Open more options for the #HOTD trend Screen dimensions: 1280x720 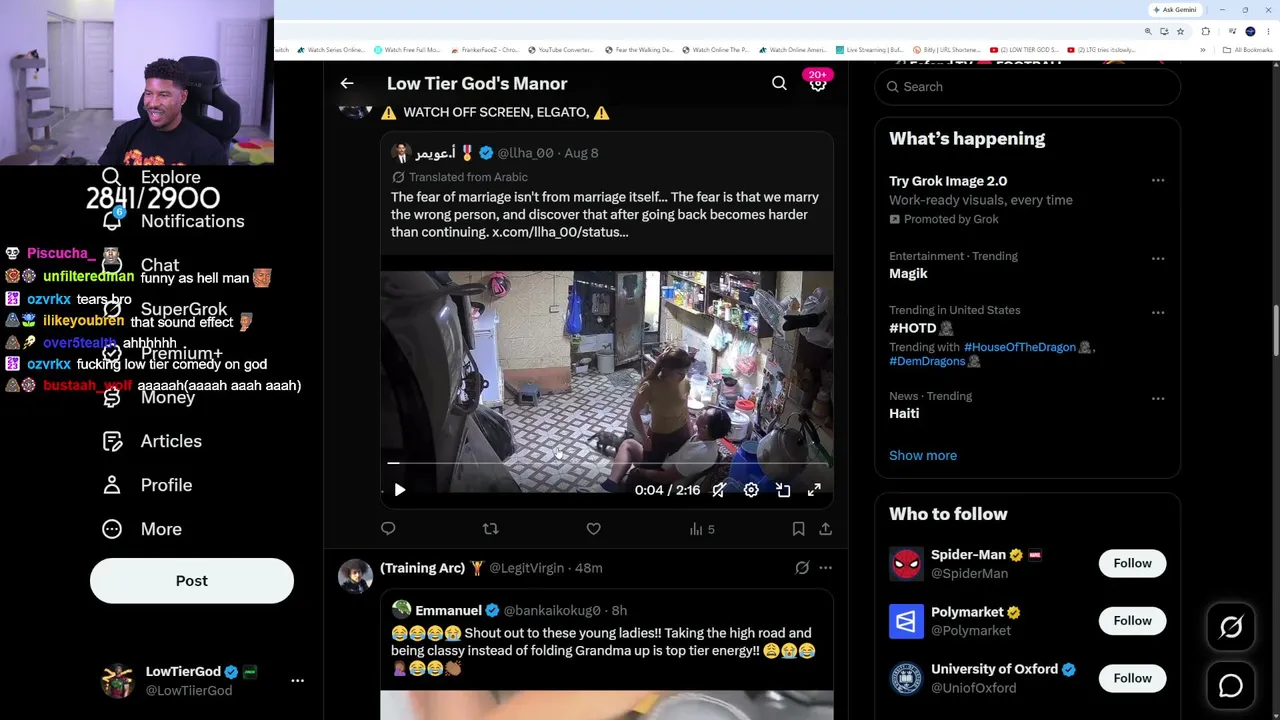pos(1158,313)
